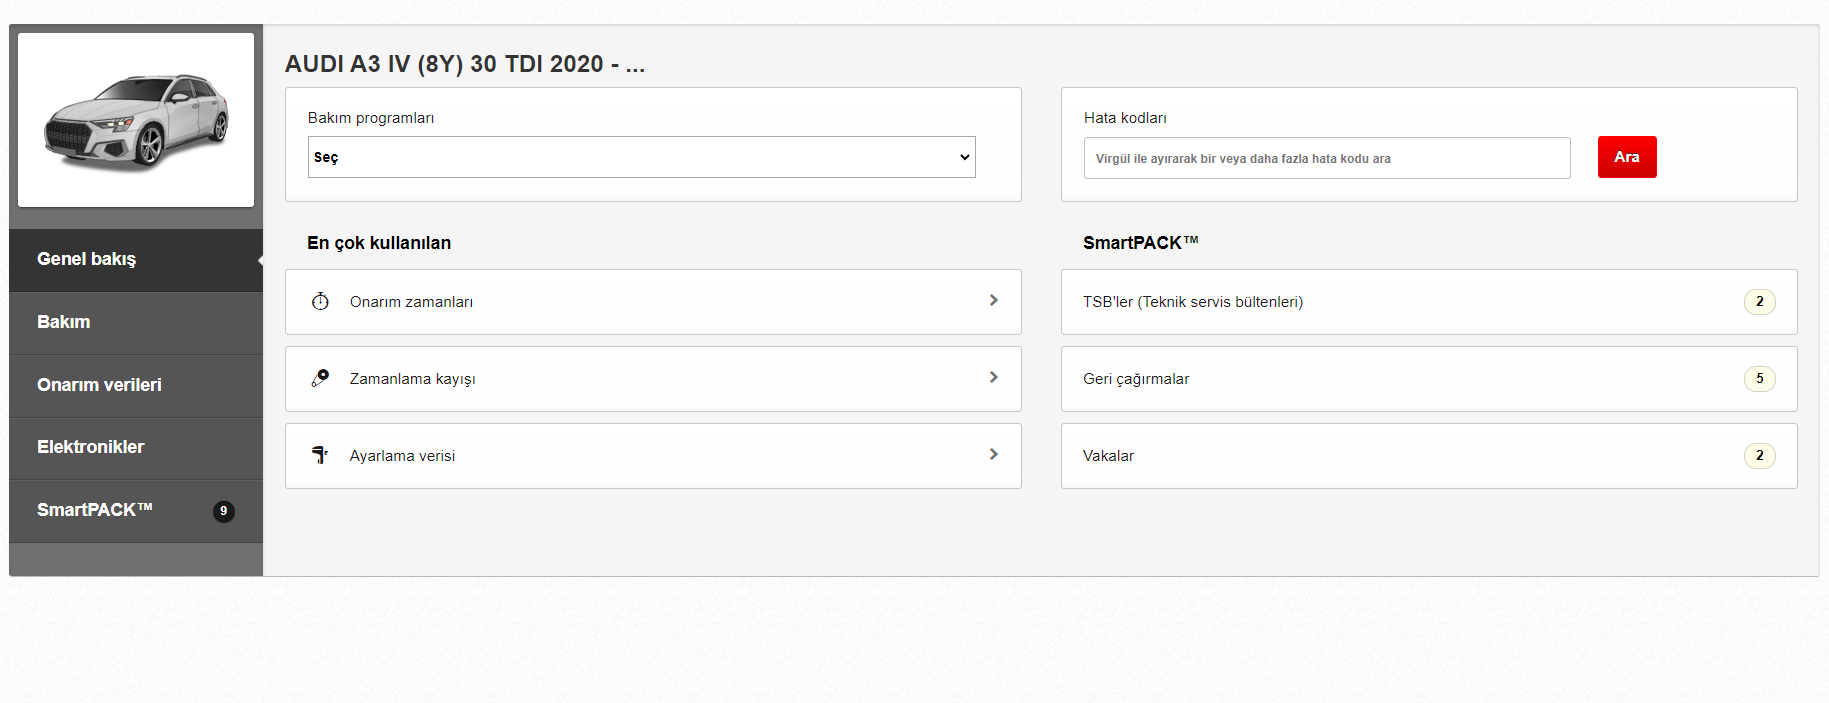Expand Onarım zamanları with its chevron arrow

(x=993, y=300)
